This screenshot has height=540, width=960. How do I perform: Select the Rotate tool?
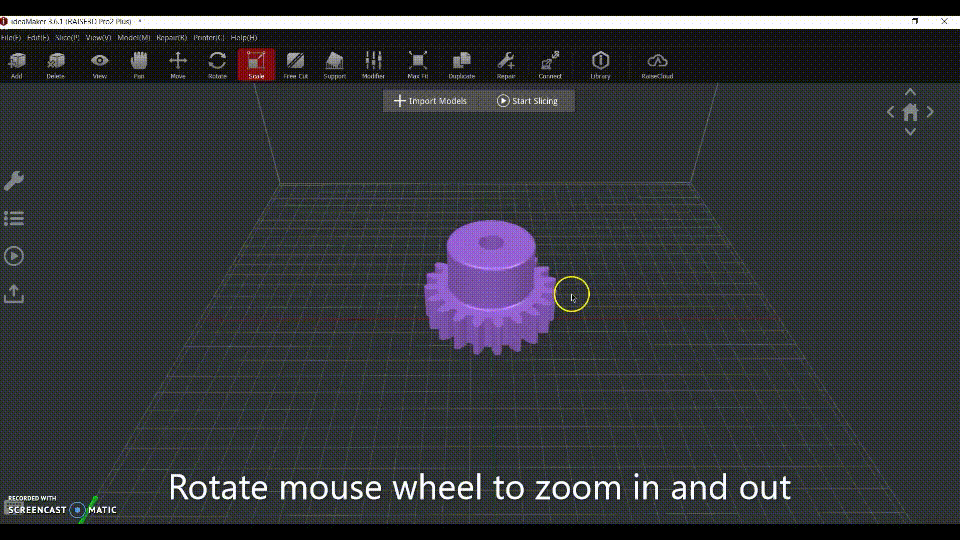[217, 65]
